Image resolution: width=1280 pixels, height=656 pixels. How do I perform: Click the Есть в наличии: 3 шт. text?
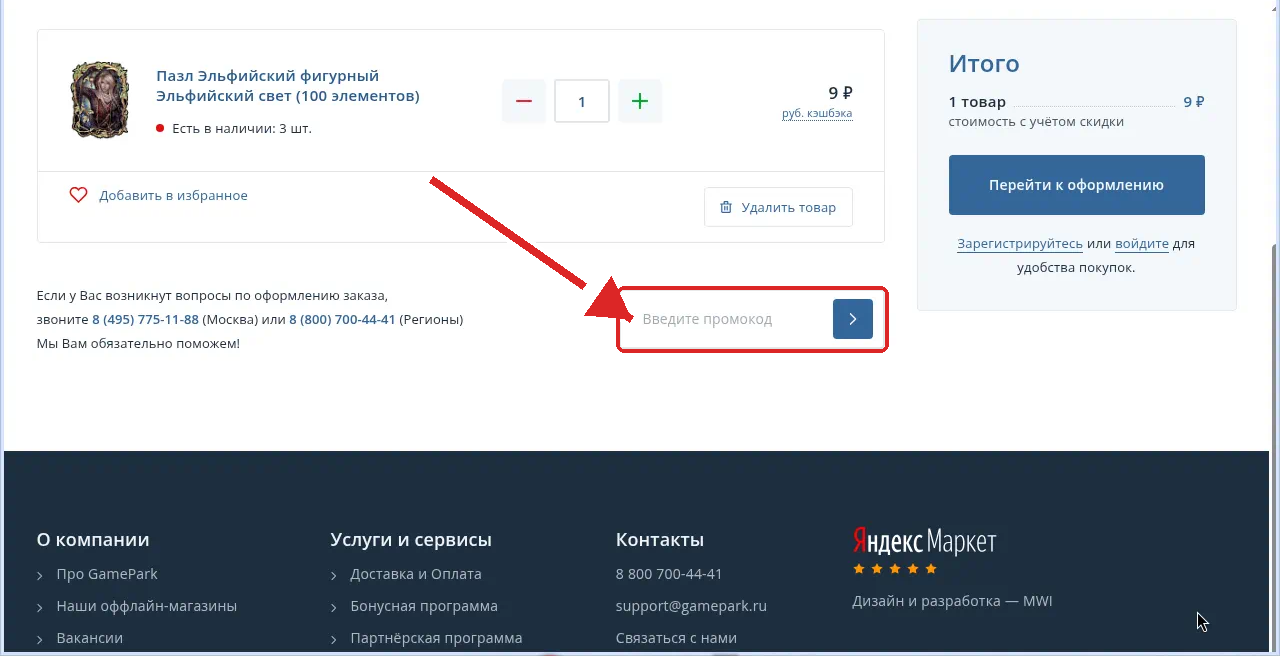[242, 128]
